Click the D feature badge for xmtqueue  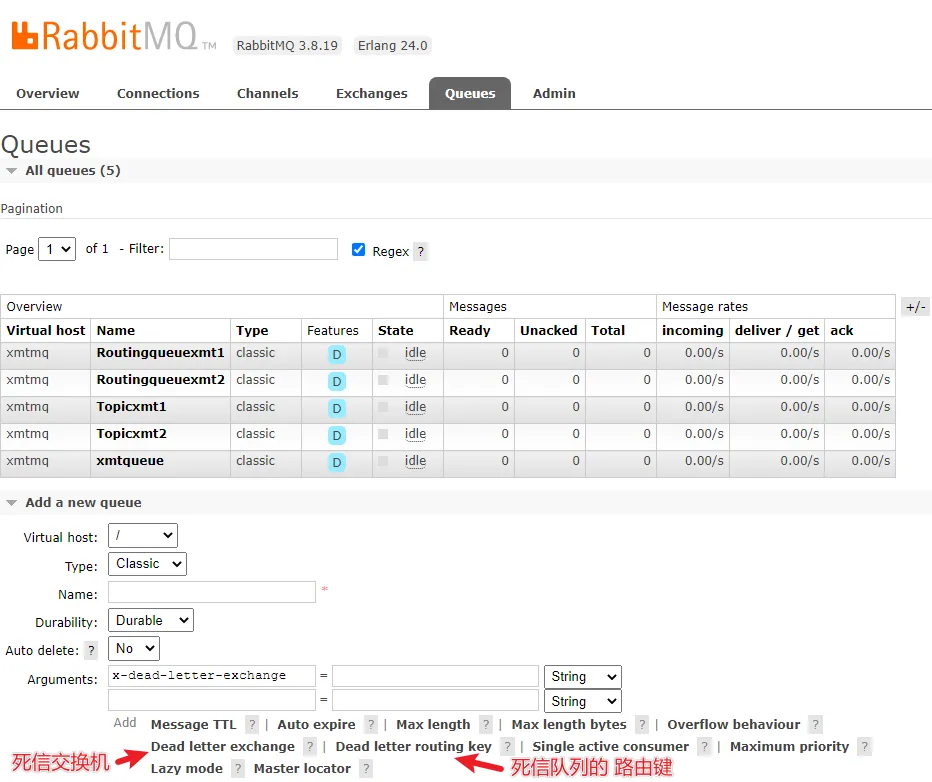pos(336,462)
